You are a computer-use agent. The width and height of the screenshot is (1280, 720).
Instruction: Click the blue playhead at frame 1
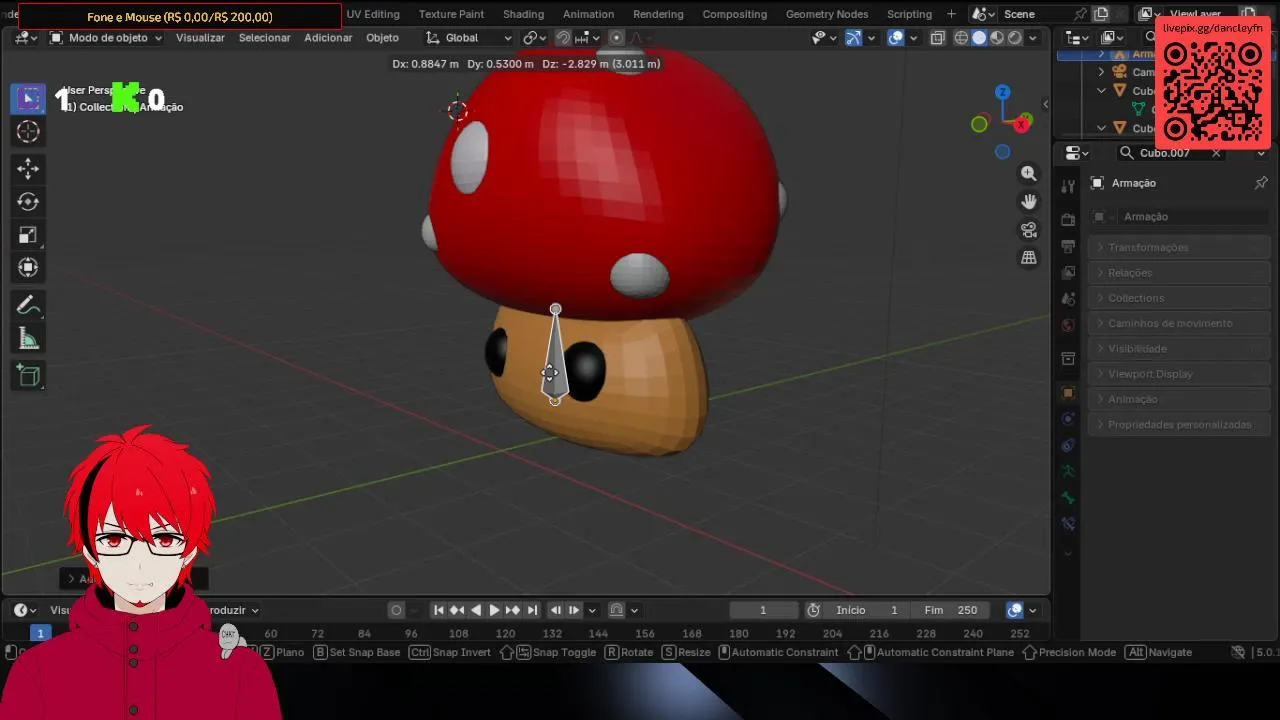(x=40, y=633)
